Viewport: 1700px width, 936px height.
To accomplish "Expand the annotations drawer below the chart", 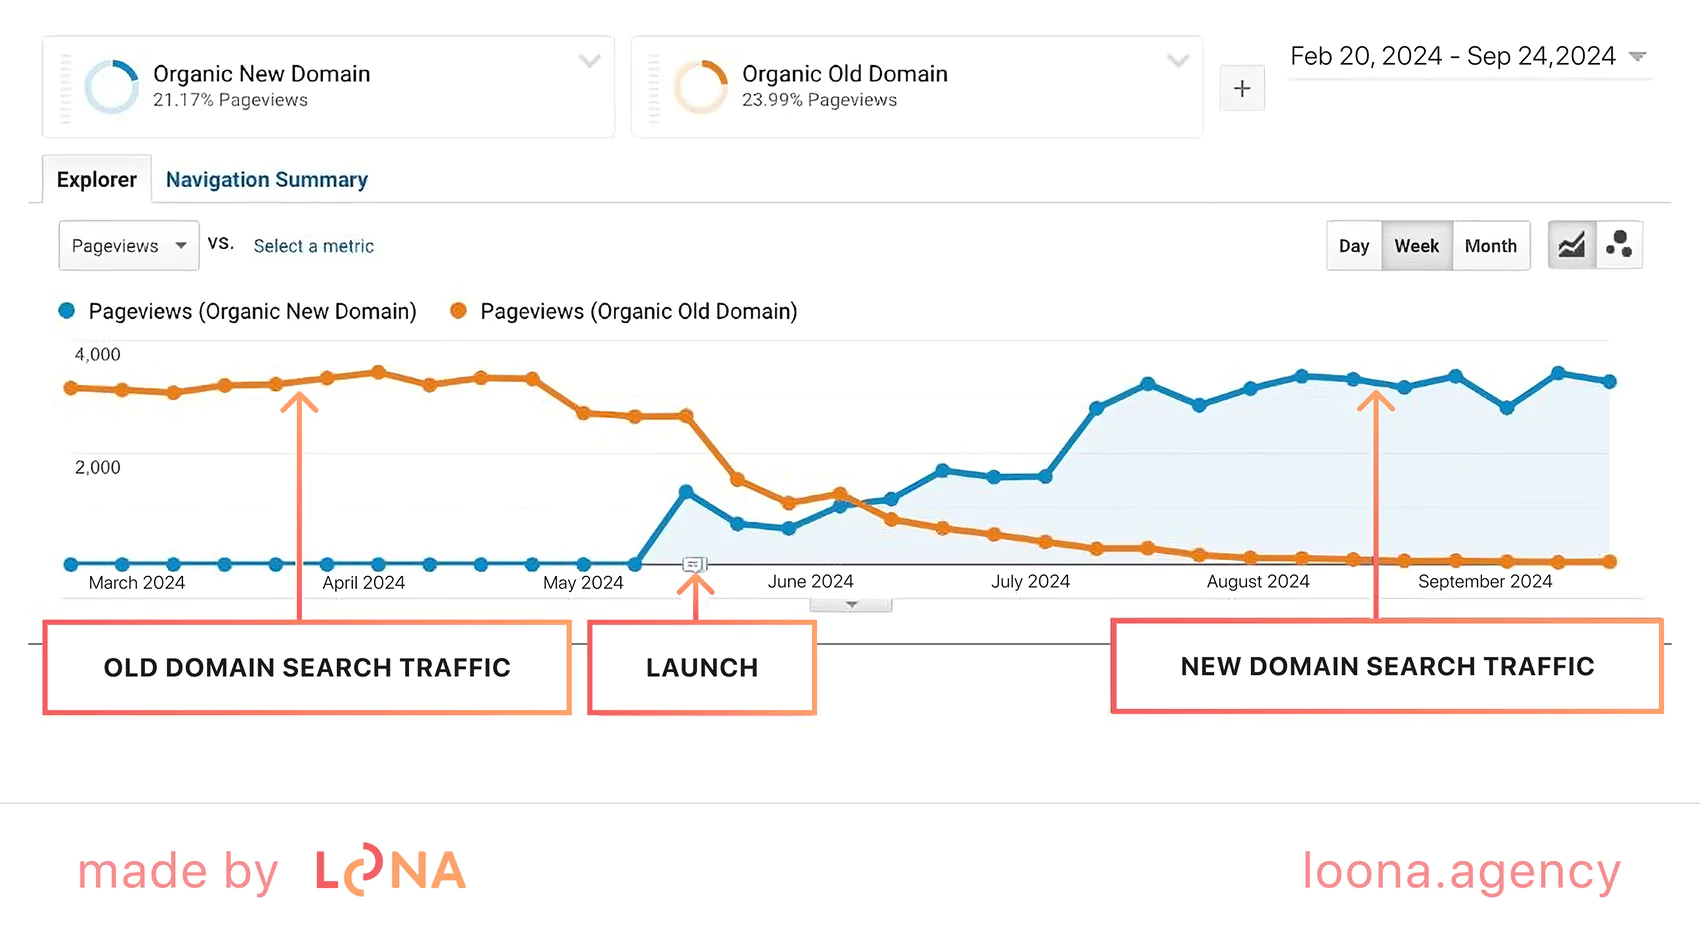I will point(851,605).
